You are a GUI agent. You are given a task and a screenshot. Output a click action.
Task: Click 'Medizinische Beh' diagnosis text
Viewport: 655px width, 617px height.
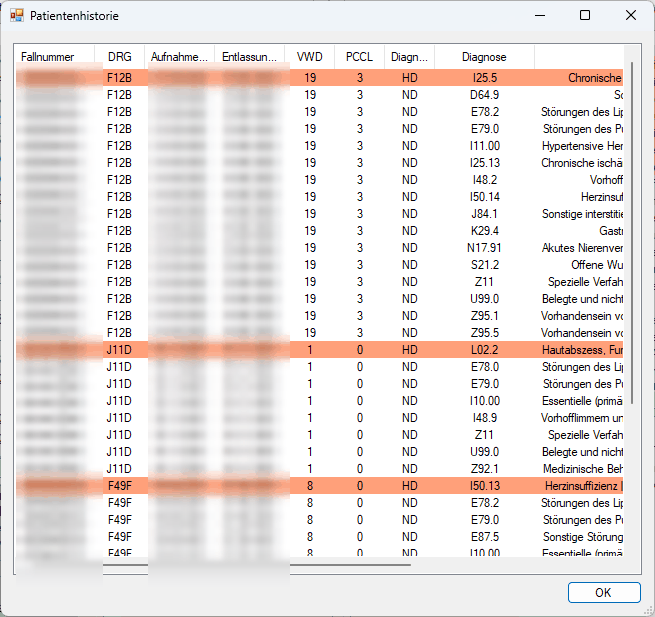[x=583, y=469]
